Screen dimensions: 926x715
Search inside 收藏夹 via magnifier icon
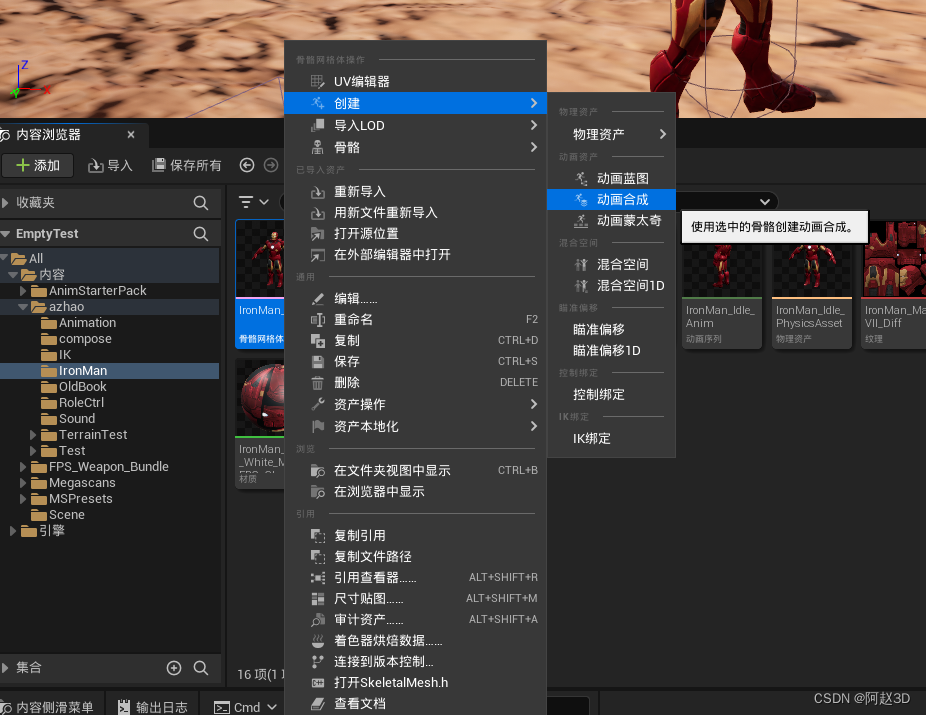pos(201,203)
